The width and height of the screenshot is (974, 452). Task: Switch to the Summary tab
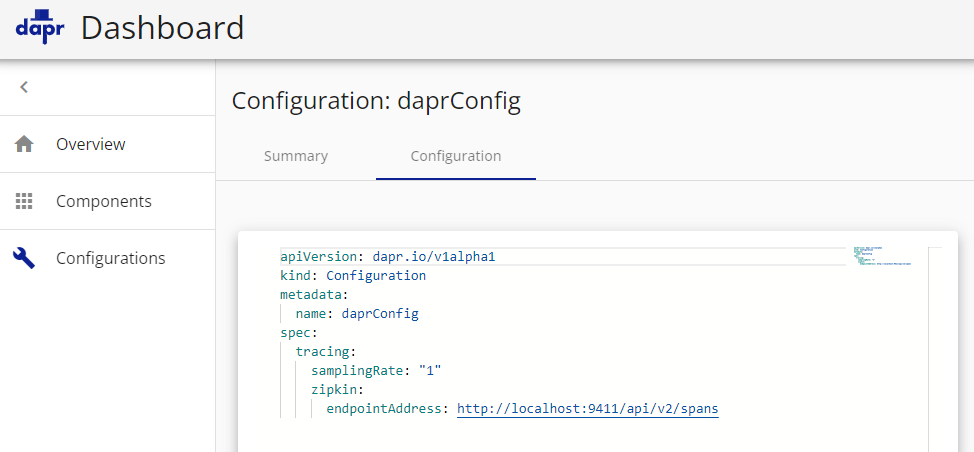tap(295, 156)
